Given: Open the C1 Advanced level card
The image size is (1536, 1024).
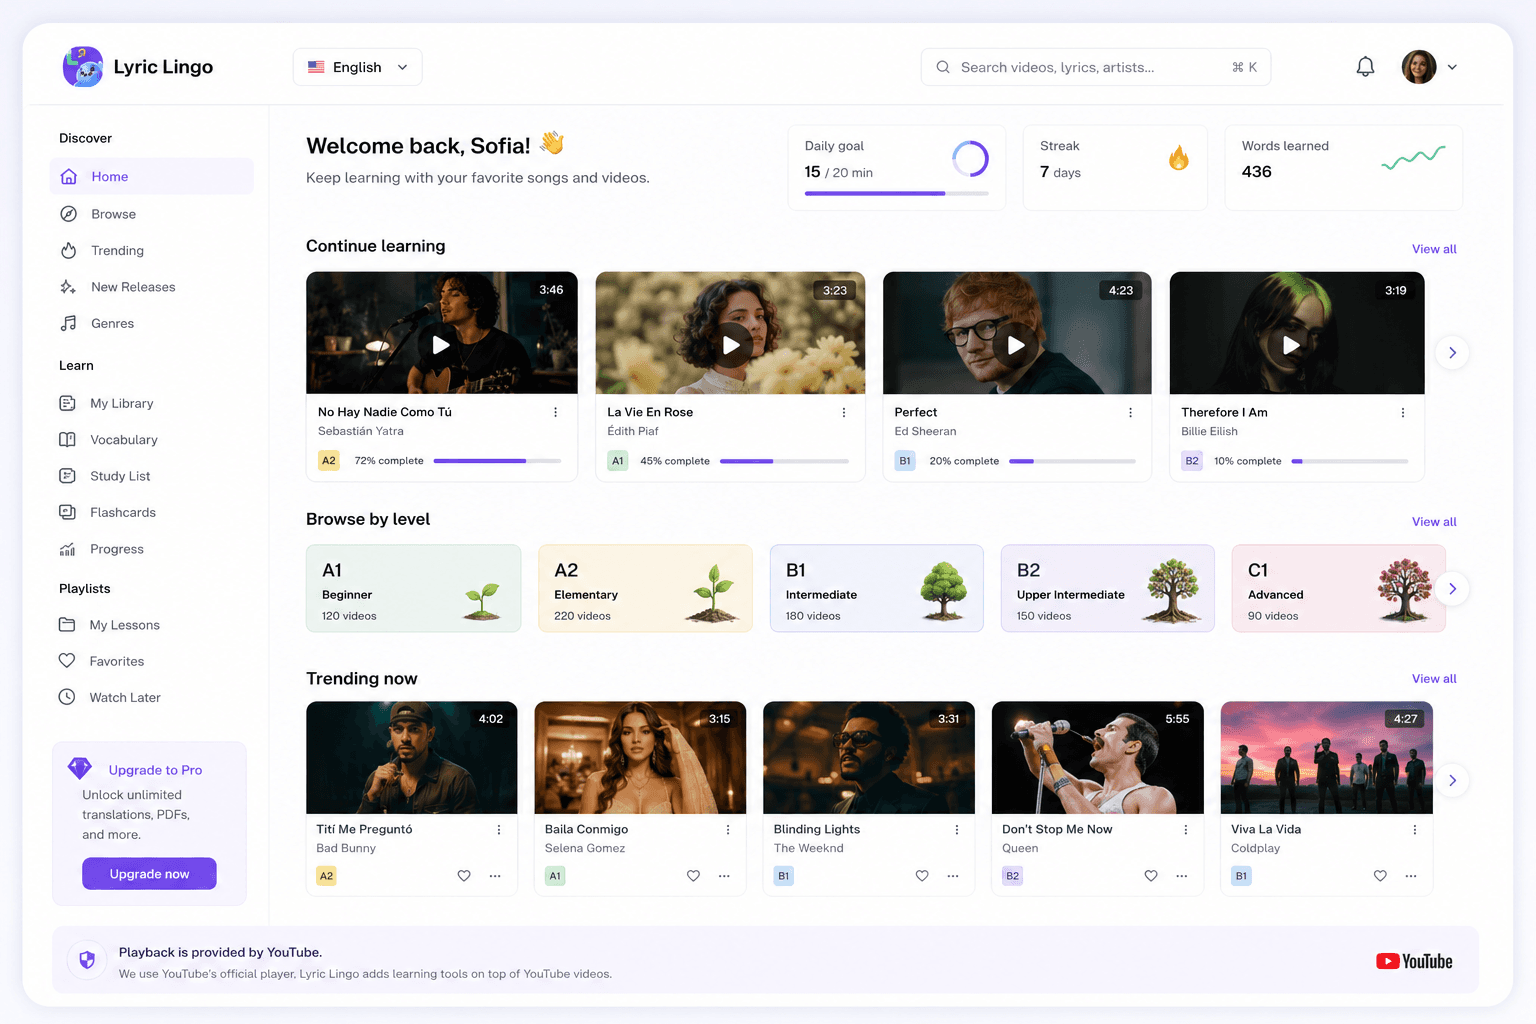Looking at the screenshot, I should (1339, 588).
